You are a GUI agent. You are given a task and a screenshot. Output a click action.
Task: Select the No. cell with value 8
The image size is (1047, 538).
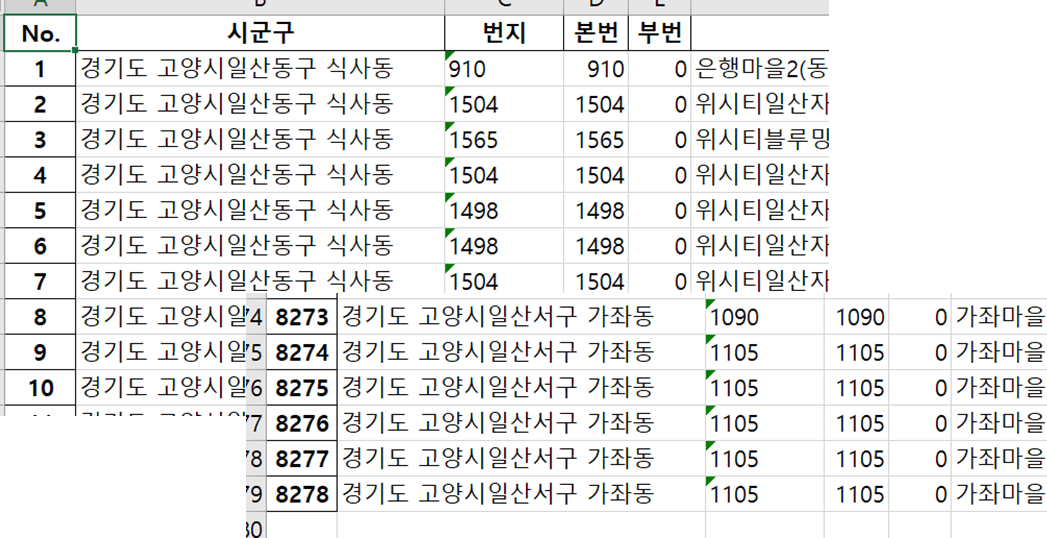[40, 316]
